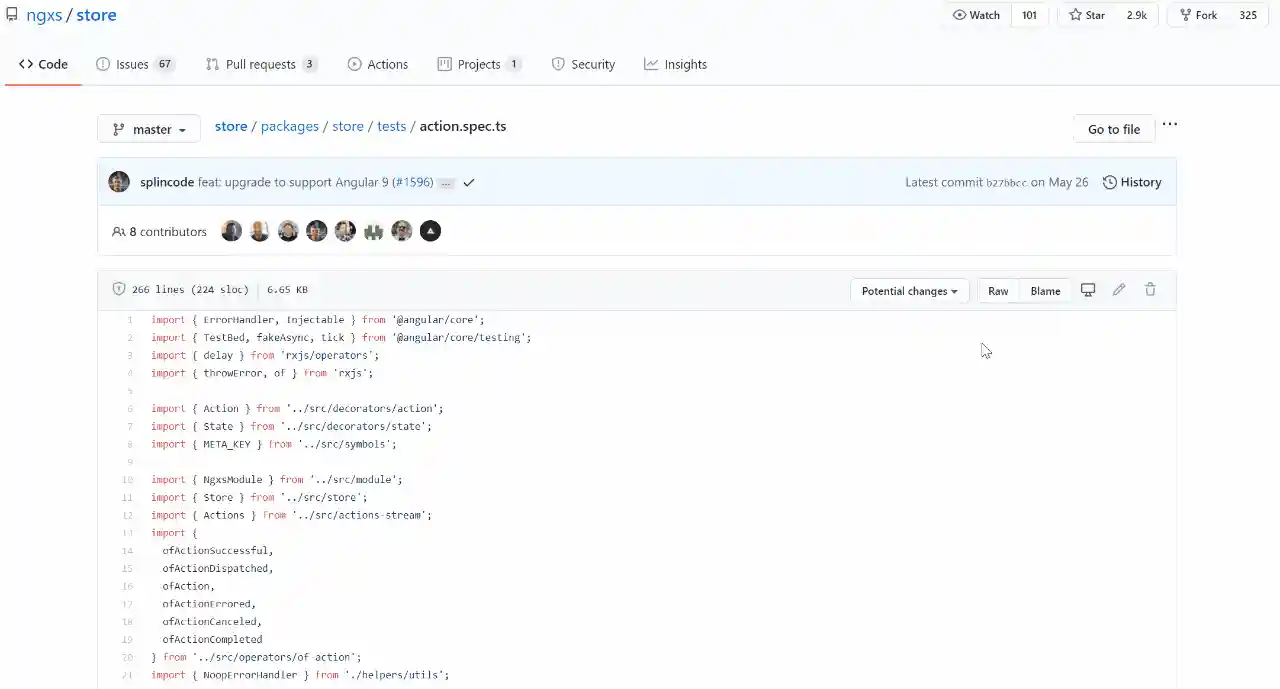Screen dimensions: 1280x689
Task: Open the Blame view
Action: [x=1045, y=291]
